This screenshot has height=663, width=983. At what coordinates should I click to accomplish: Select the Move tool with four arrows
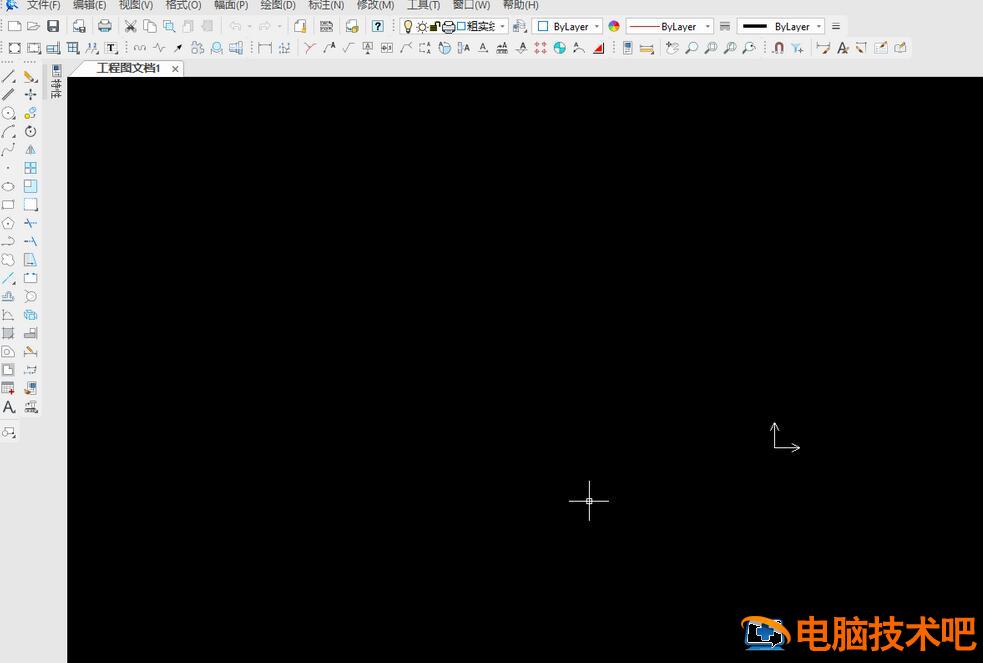tap(30, 95)
